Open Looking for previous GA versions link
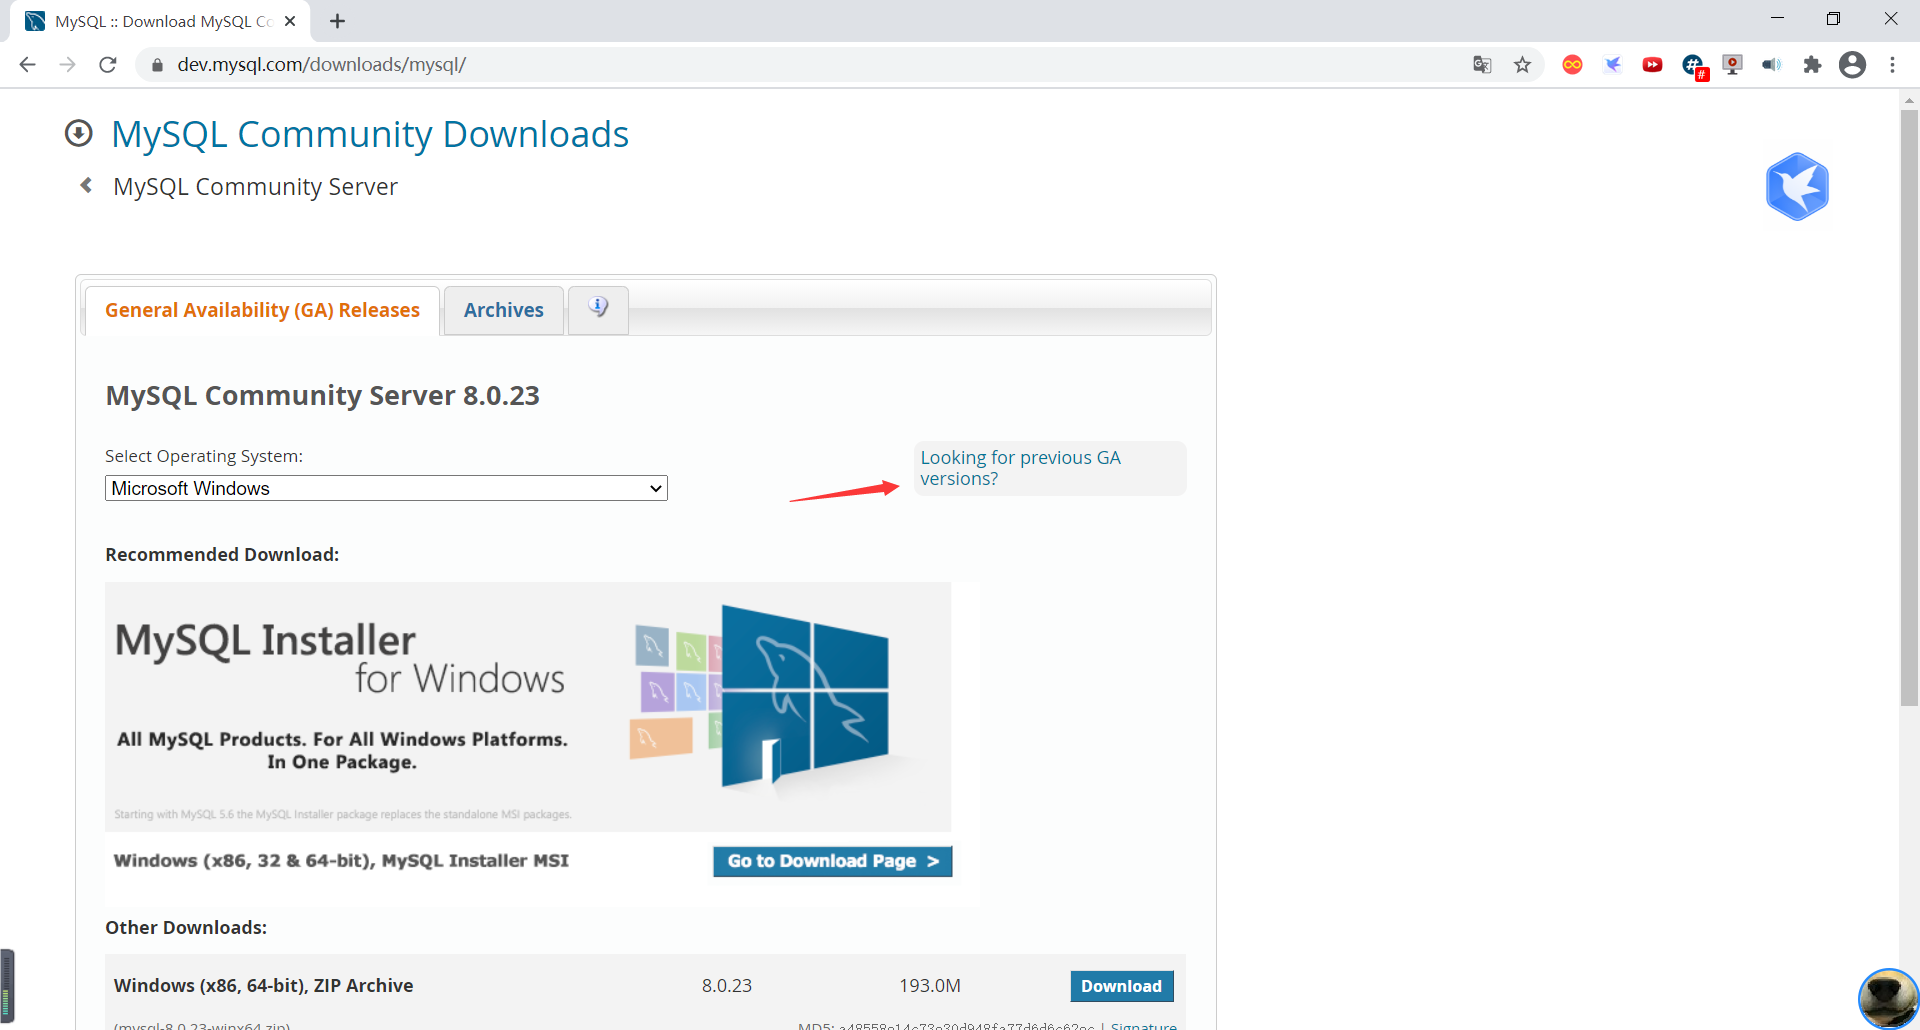 click(x=1020, y=468)
